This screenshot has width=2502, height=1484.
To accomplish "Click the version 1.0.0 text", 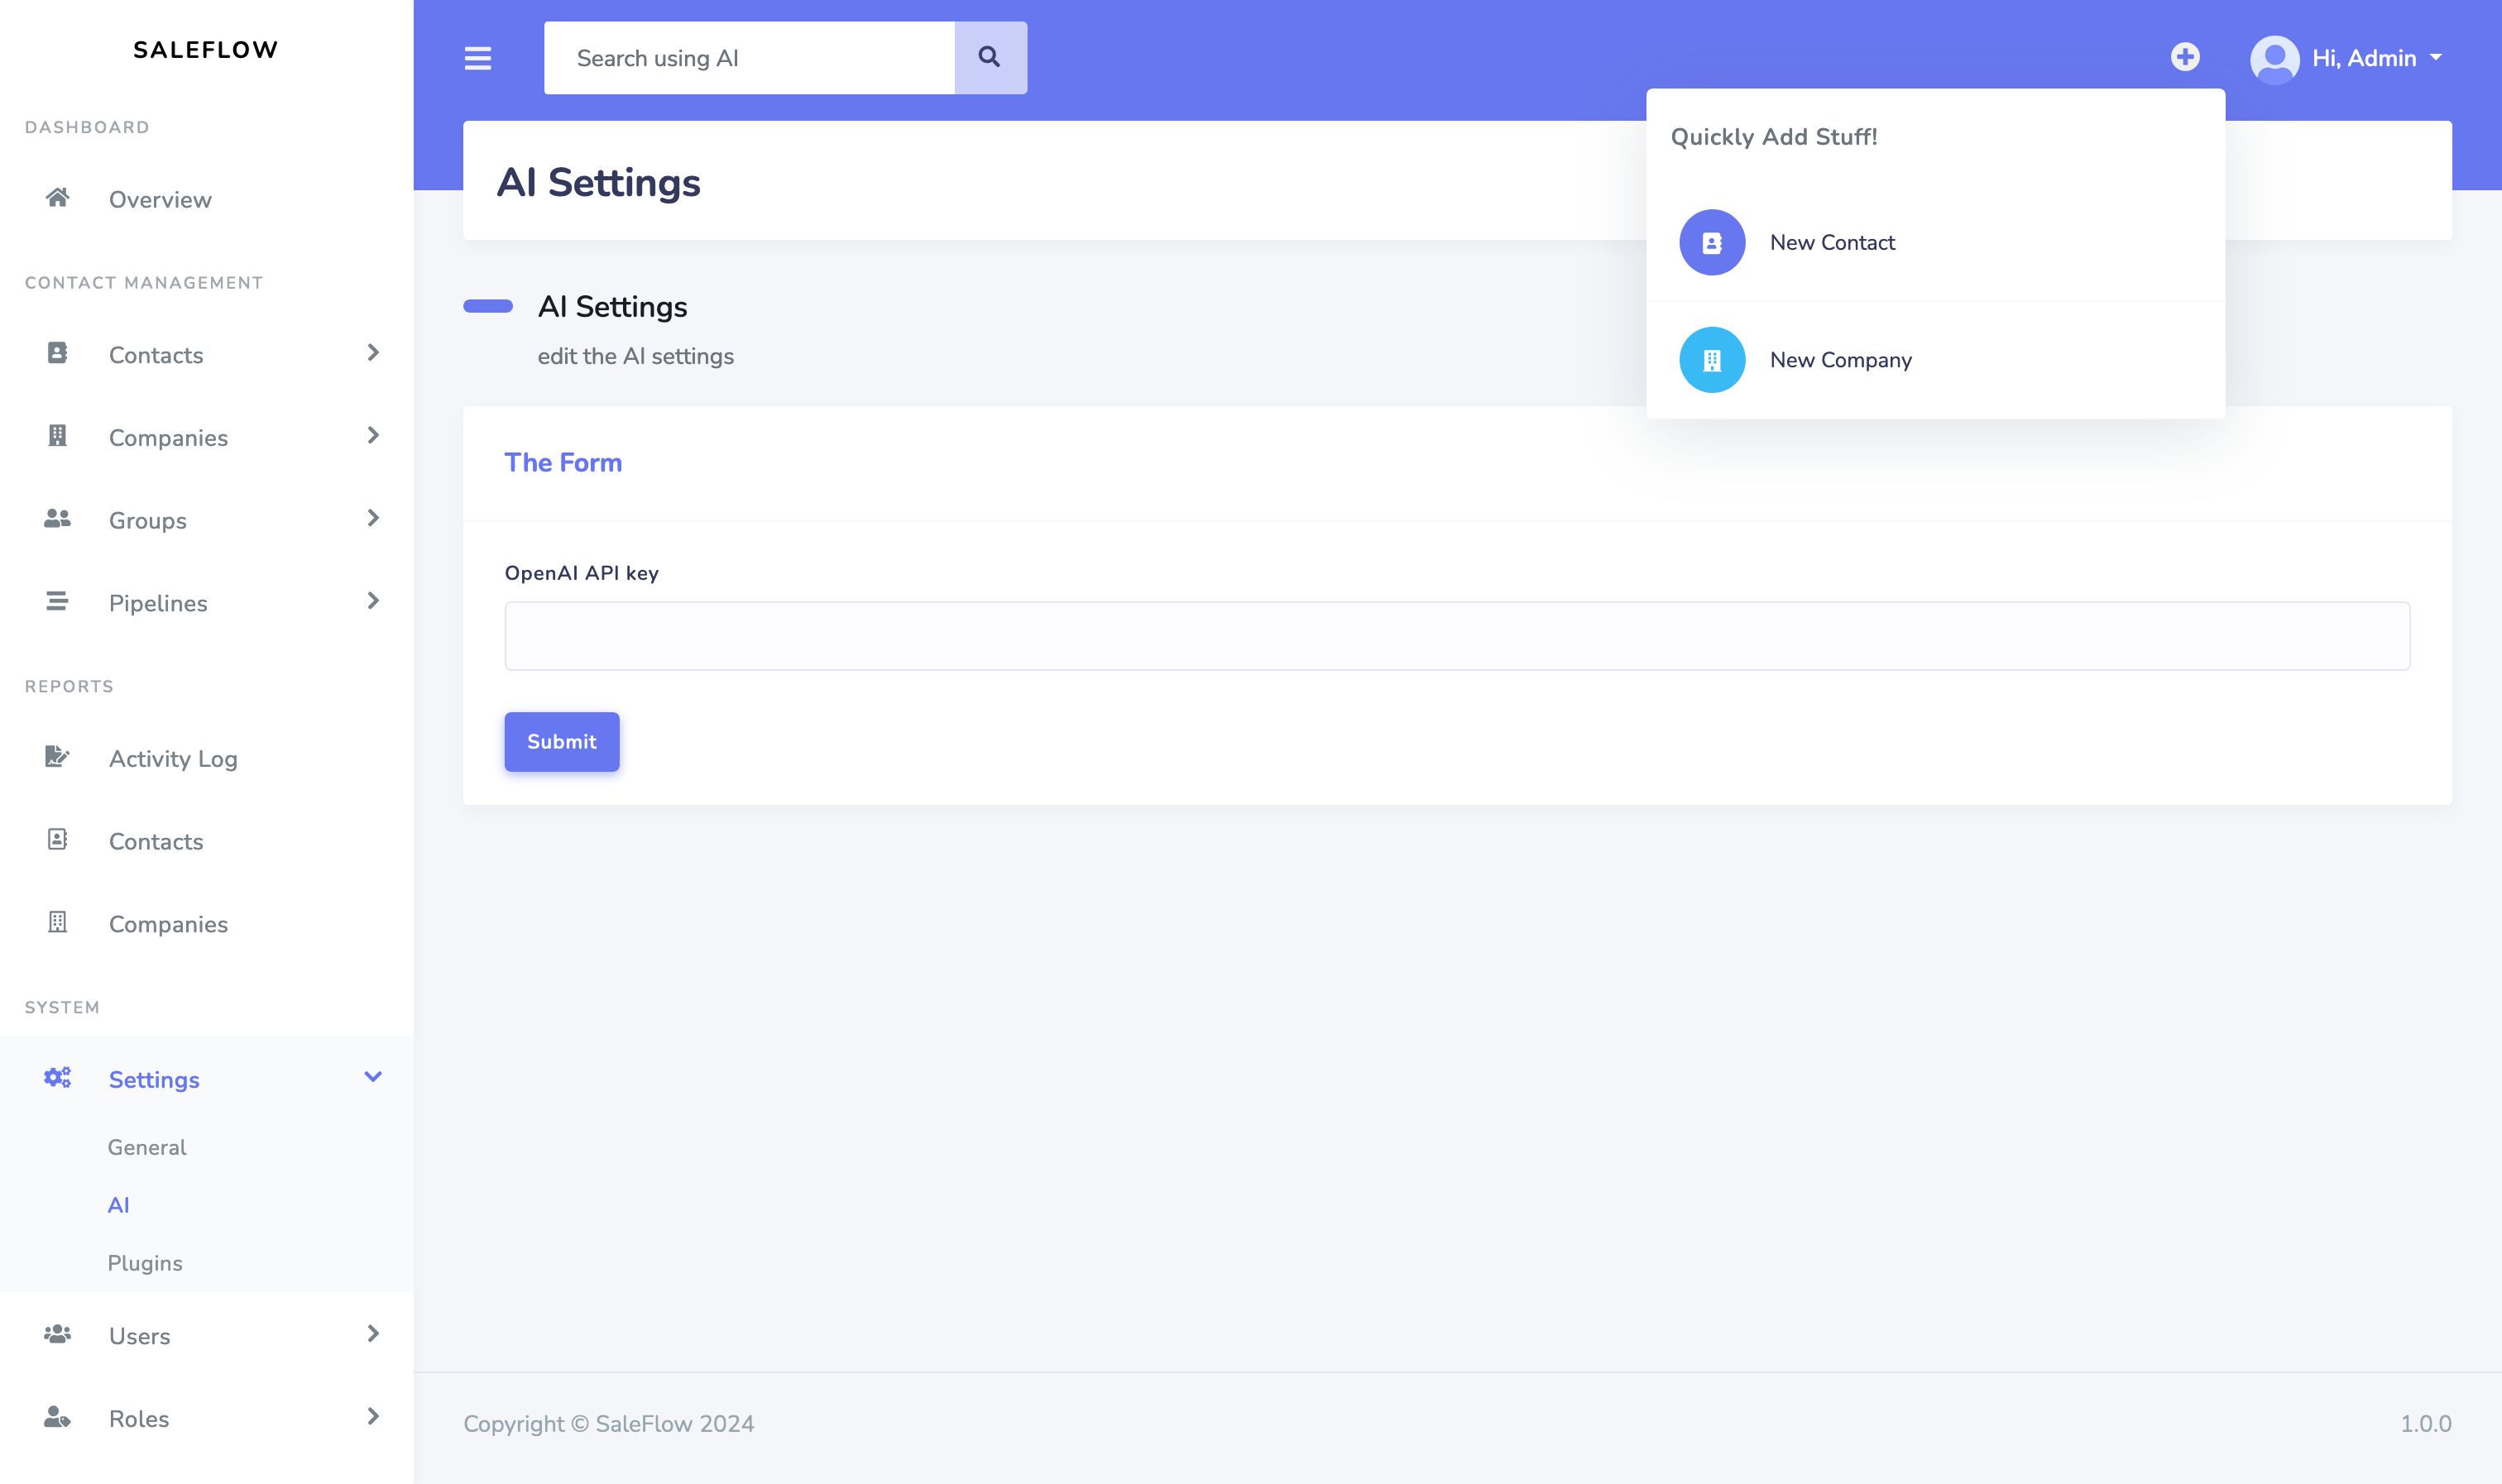I will click(x=2426, y=1424).
